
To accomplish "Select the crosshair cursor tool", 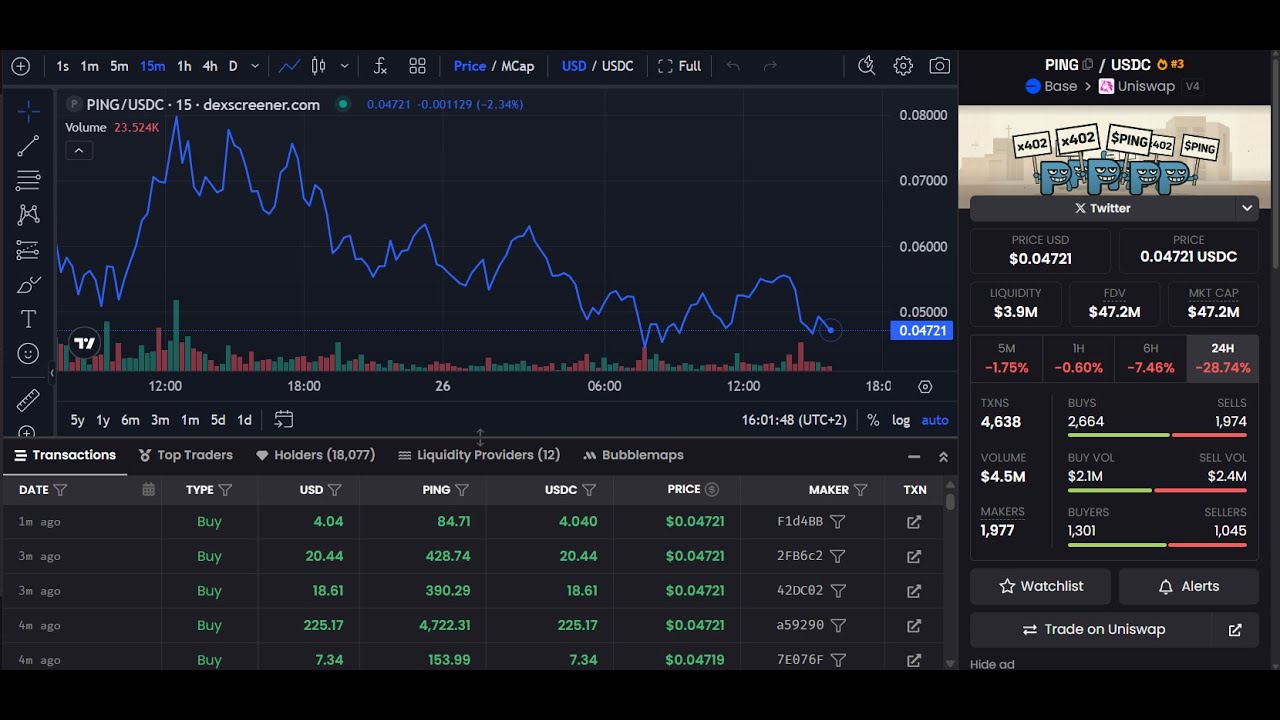I will pyautogui.click(x=28, y=111).
